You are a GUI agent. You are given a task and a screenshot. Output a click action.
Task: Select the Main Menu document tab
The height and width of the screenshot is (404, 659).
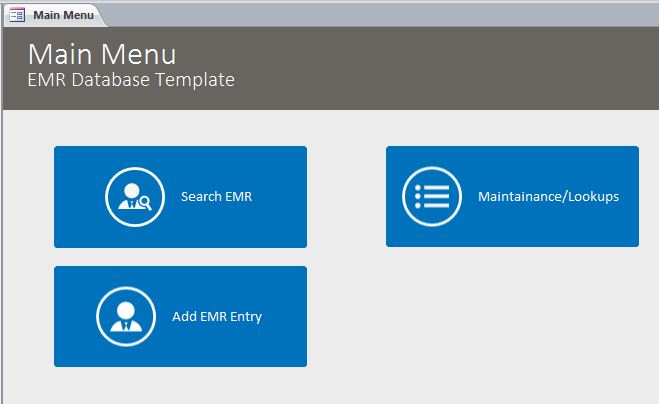[55, 15]
